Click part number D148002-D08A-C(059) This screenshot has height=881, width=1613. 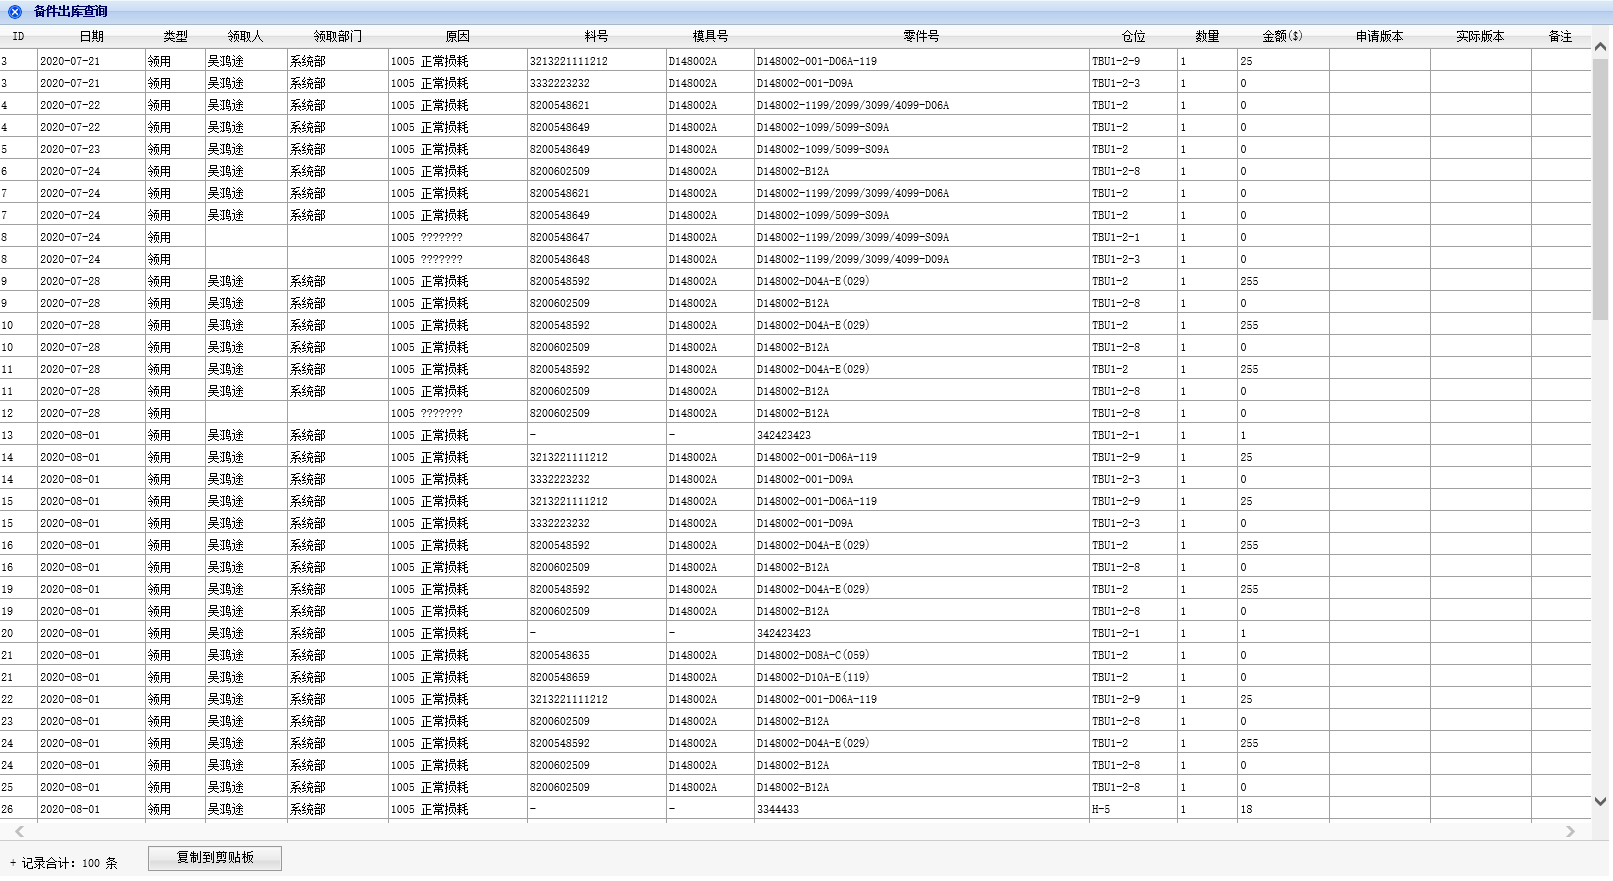click(x=813, y=655)
